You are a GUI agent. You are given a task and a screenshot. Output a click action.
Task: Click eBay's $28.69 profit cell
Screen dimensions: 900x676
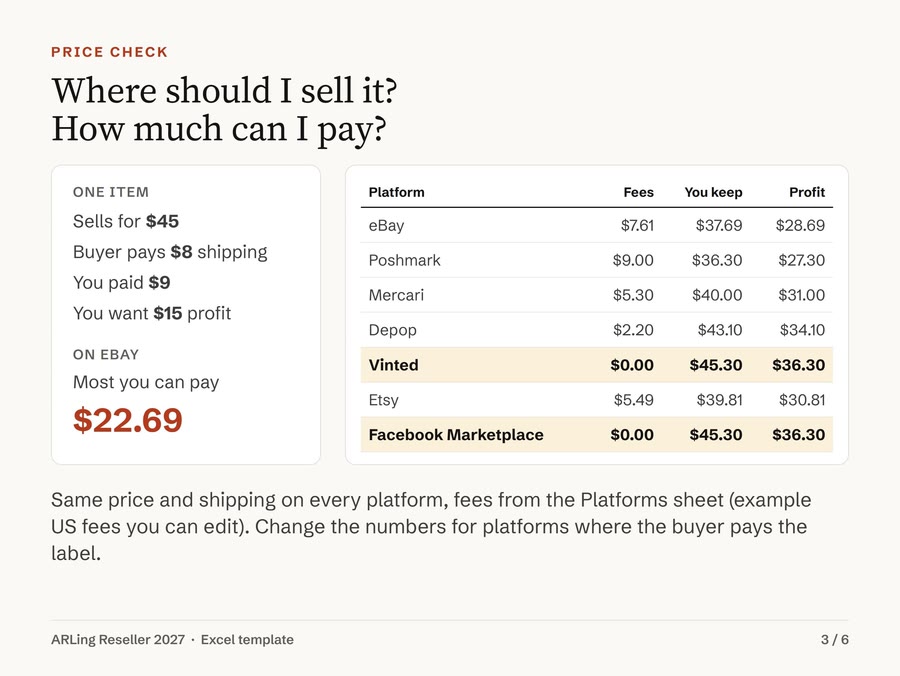click(800, 226)
